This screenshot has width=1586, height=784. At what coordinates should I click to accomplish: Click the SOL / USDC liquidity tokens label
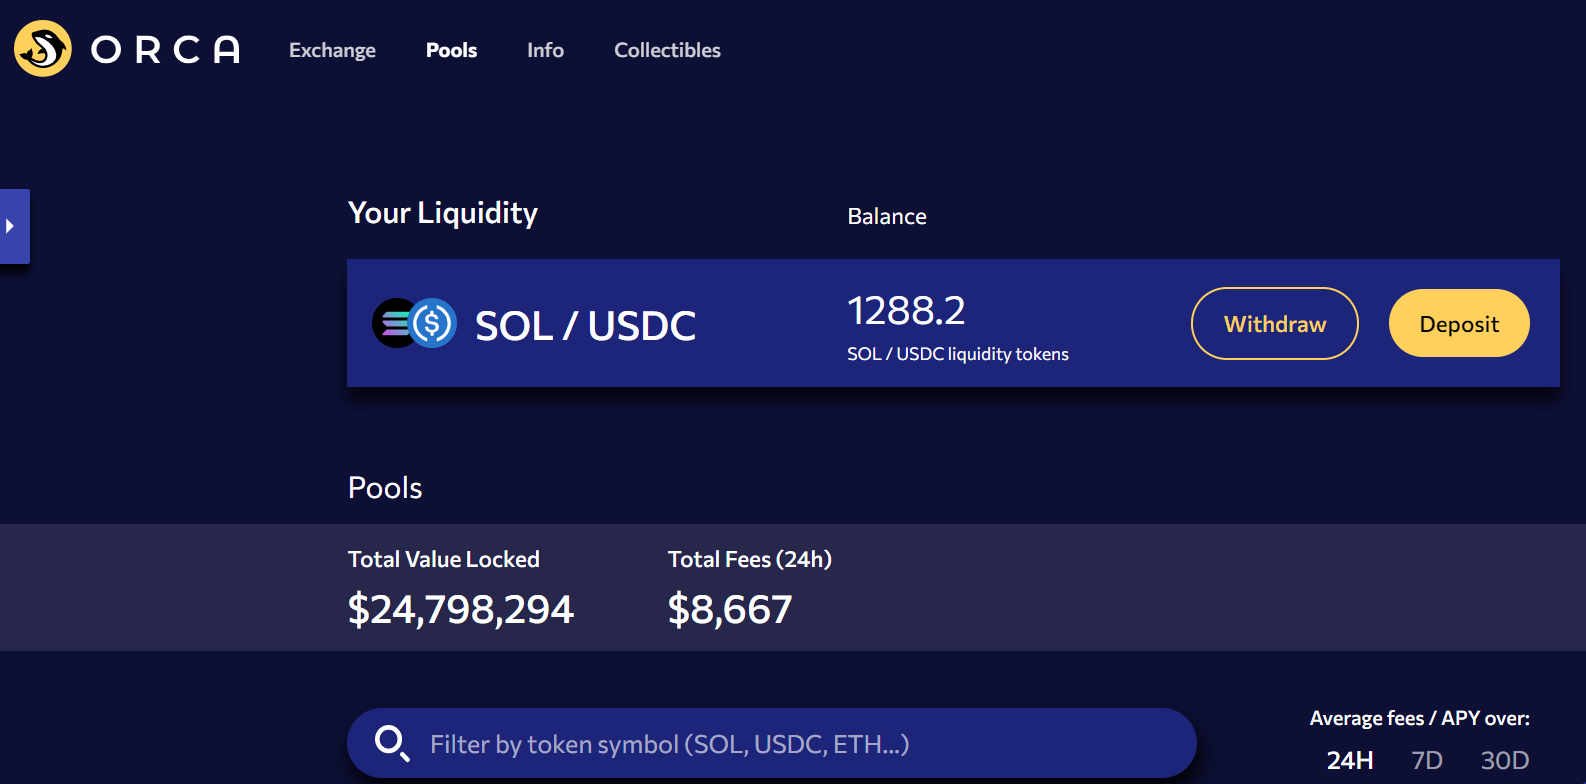tap(958, 354)
